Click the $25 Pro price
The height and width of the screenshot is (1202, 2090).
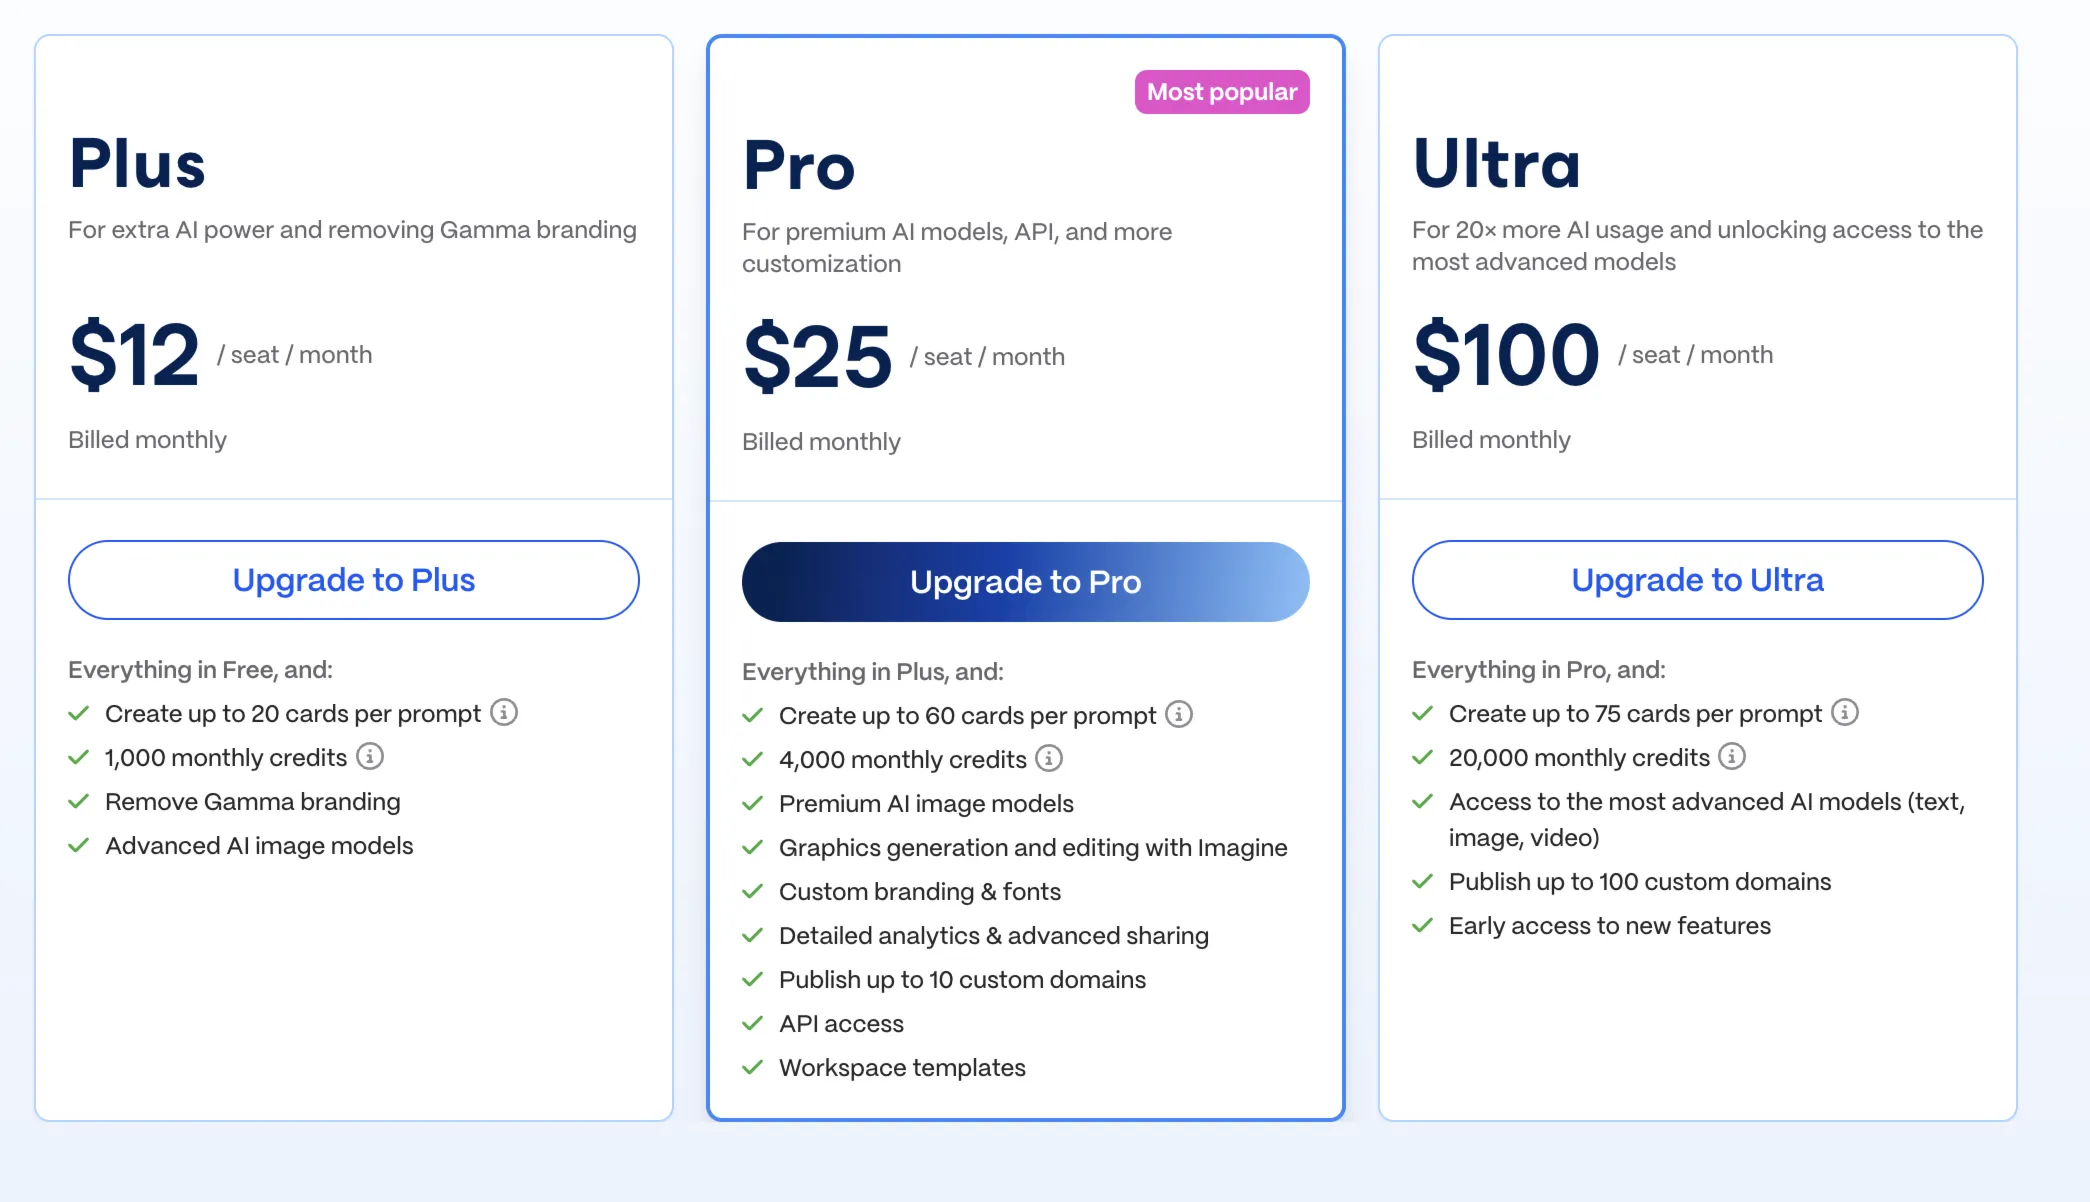(x=818, y=357)
